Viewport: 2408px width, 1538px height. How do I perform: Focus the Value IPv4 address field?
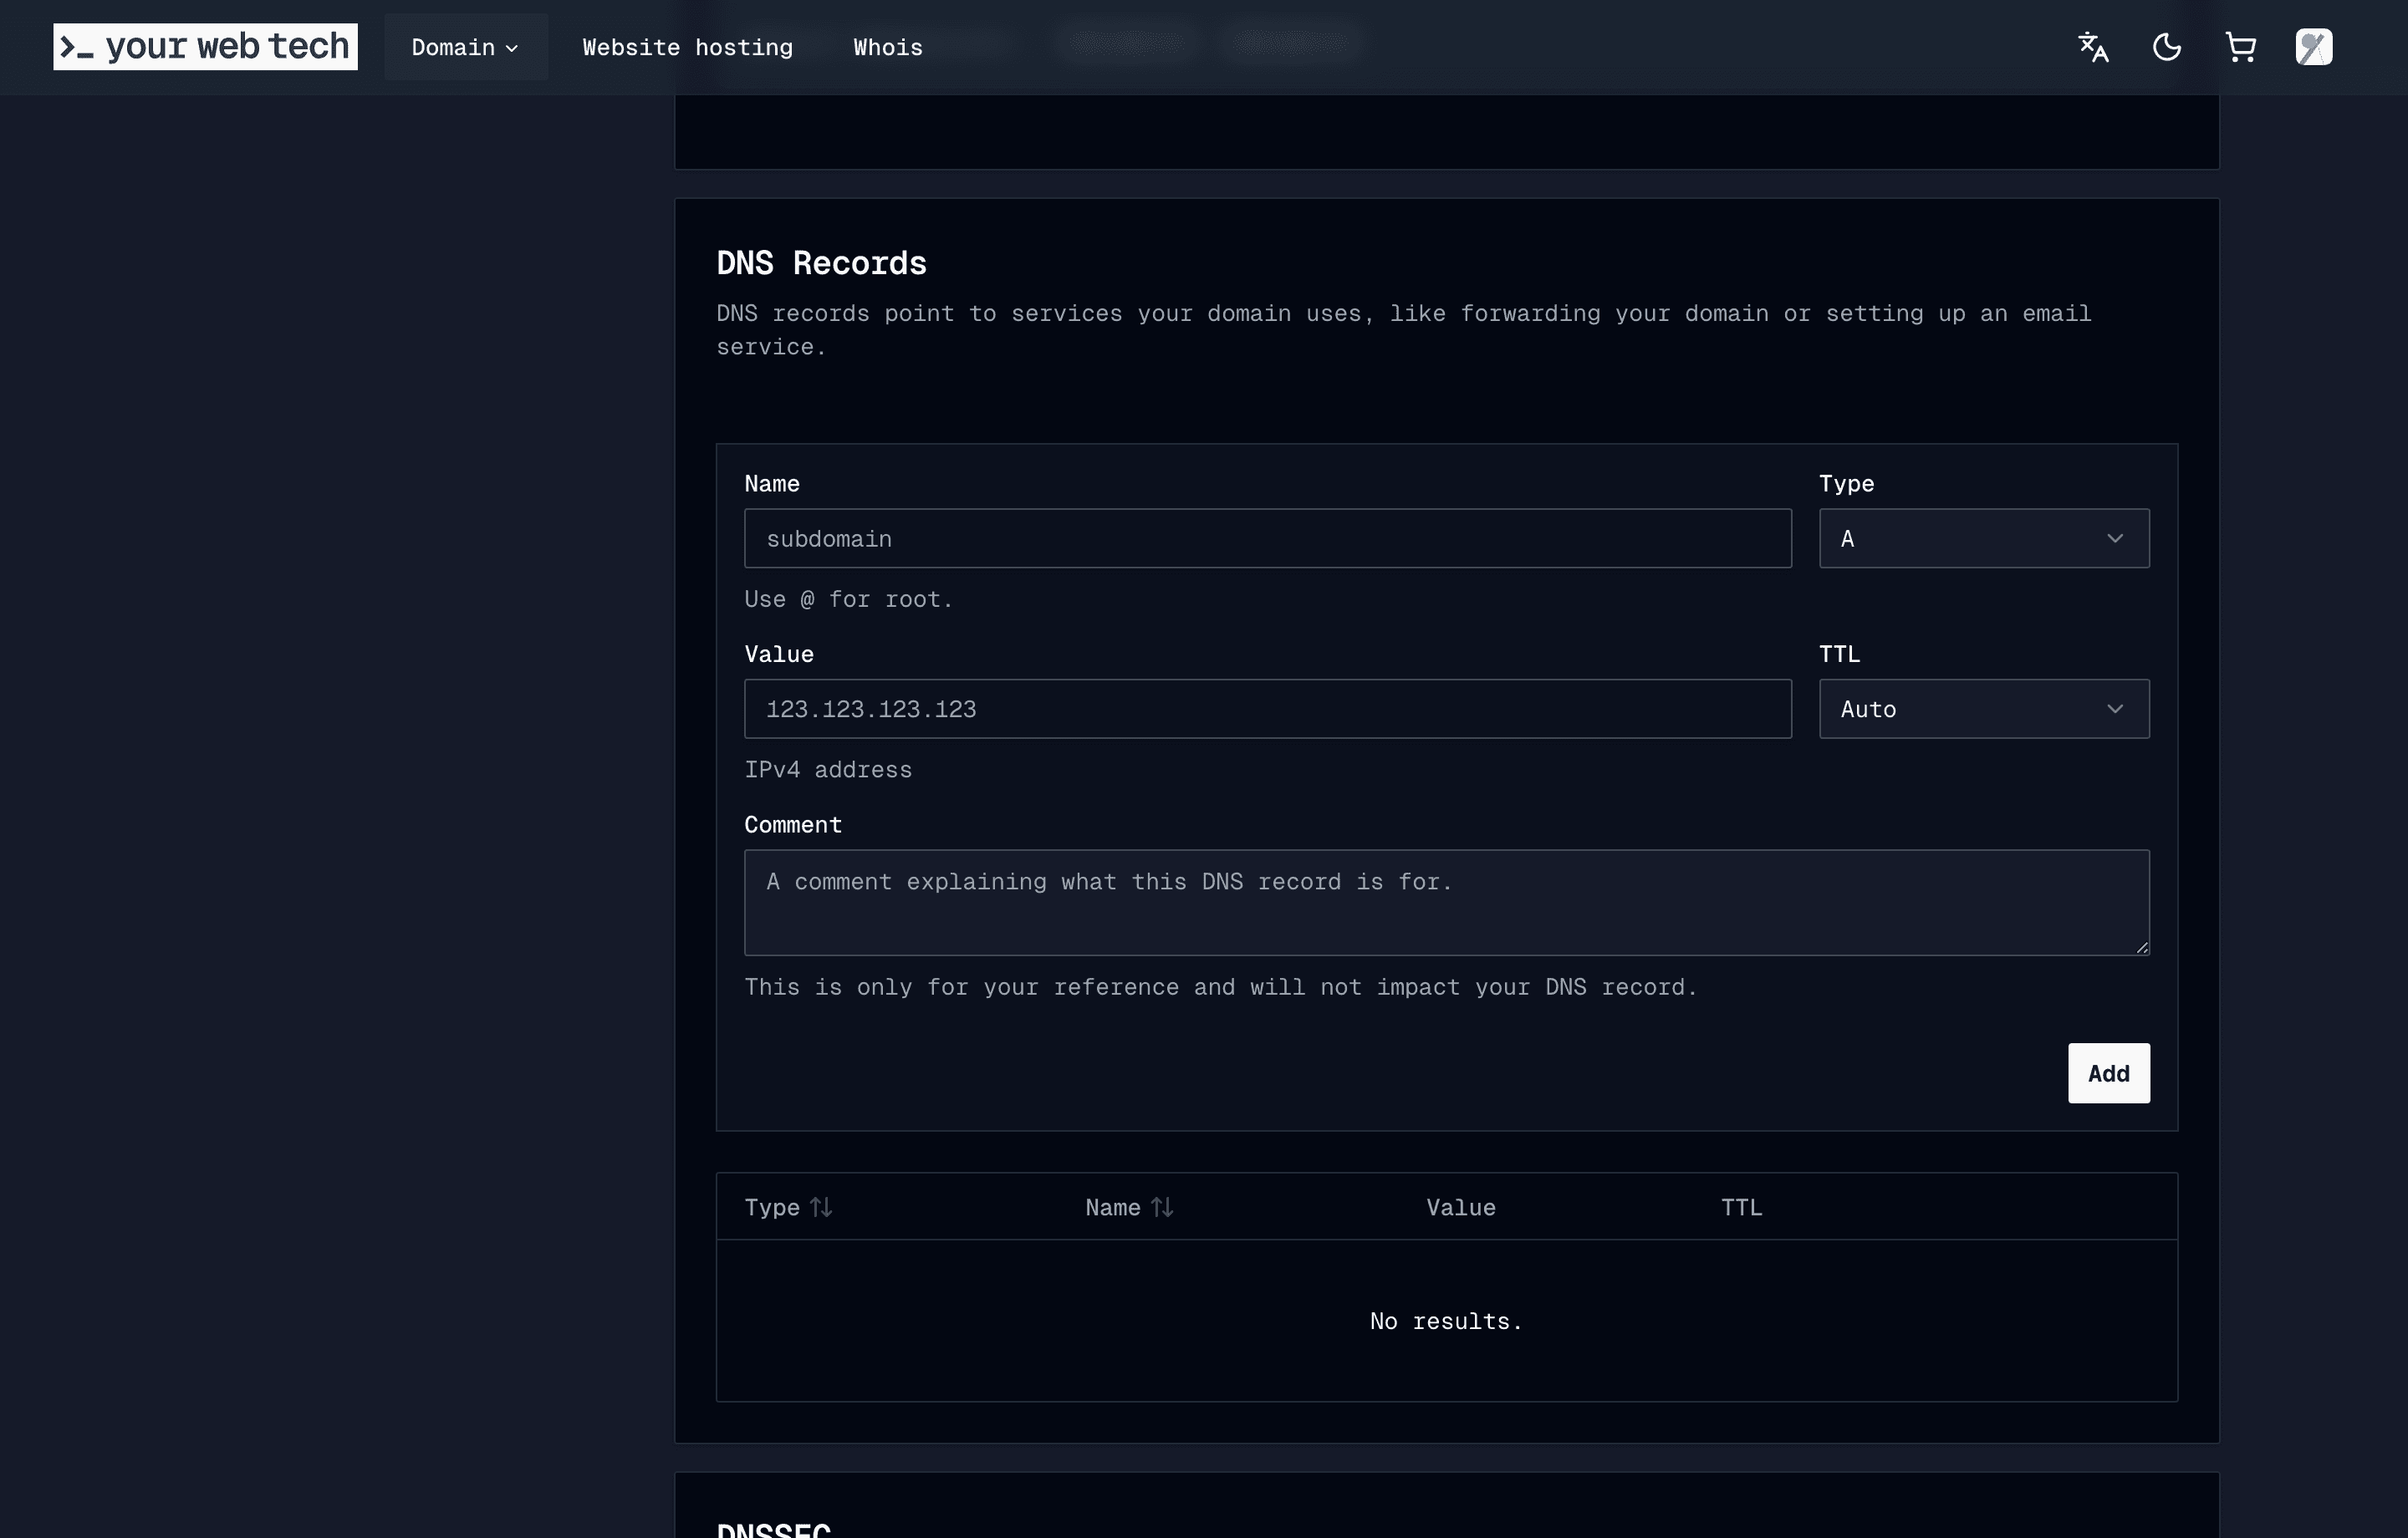1268,709
